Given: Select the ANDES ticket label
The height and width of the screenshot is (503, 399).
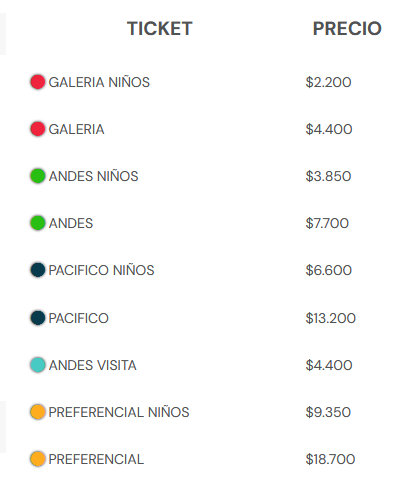Looking at the screenshot, I should tap(71, 223).
